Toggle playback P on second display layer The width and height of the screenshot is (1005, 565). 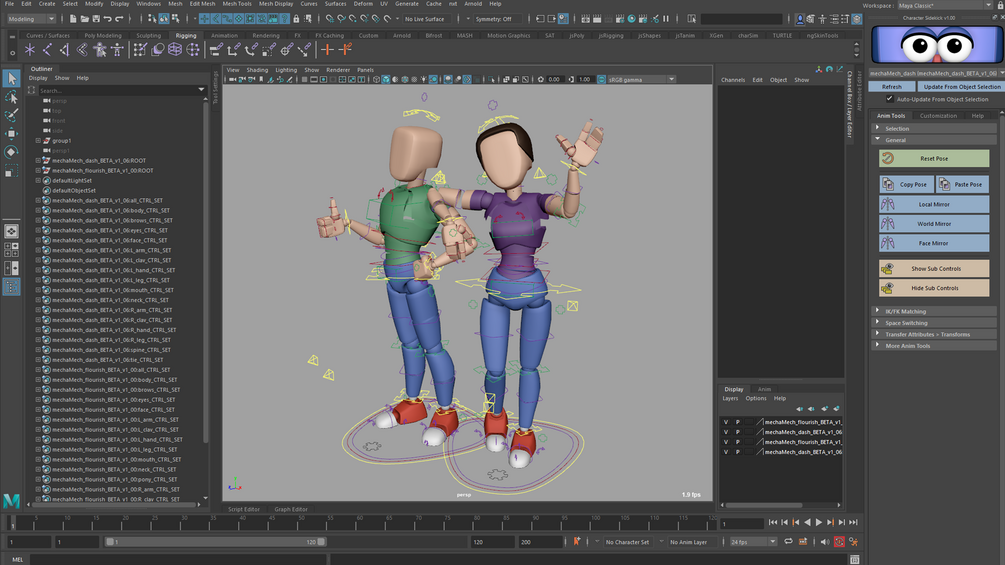(738, 432)
